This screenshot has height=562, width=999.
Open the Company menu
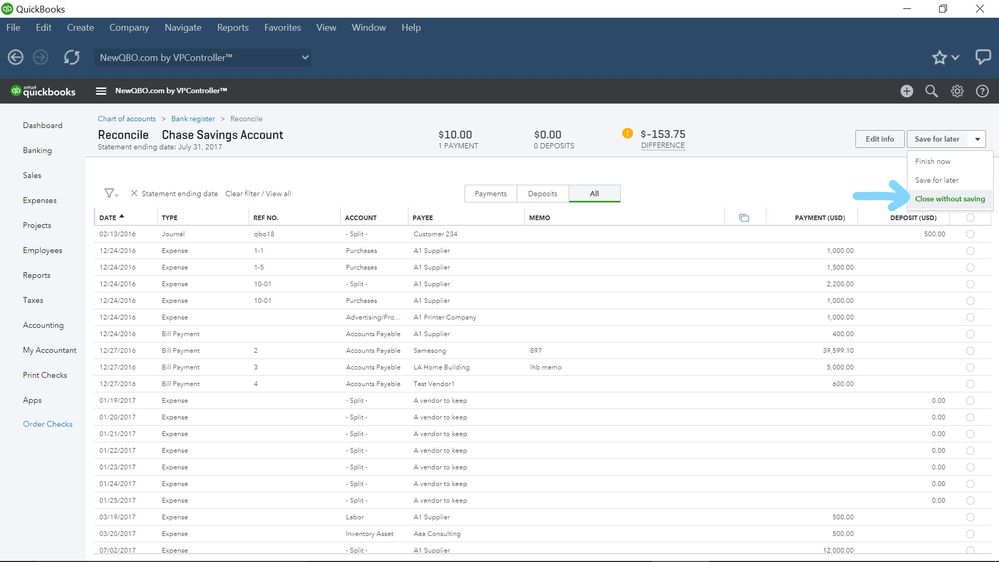click(129, 27)
